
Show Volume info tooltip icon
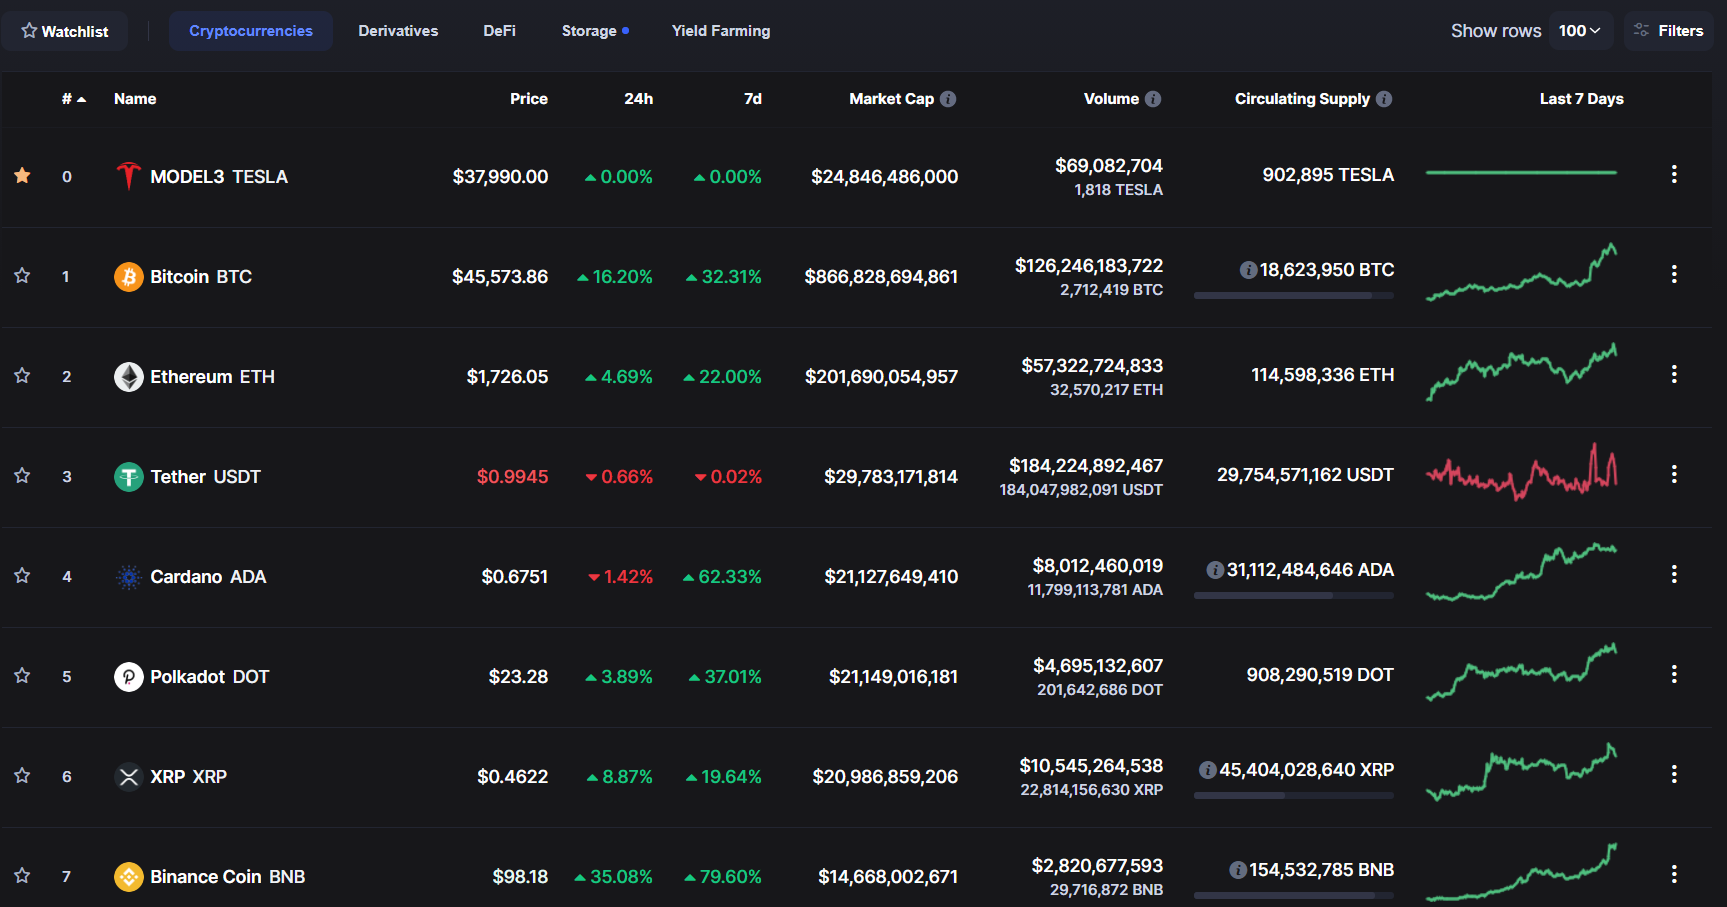click(1153, 99)
